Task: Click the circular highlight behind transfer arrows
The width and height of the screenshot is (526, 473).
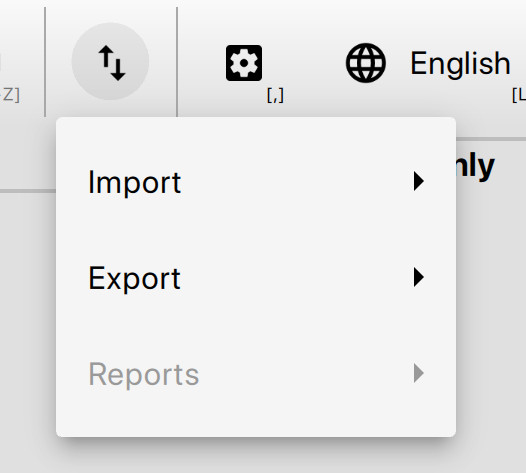Action: 110,61
